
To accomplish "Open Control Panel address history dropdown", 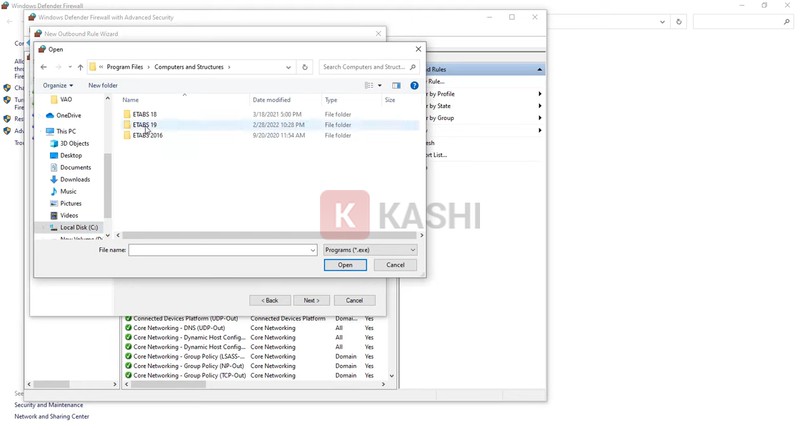I will tap(662, 22).
